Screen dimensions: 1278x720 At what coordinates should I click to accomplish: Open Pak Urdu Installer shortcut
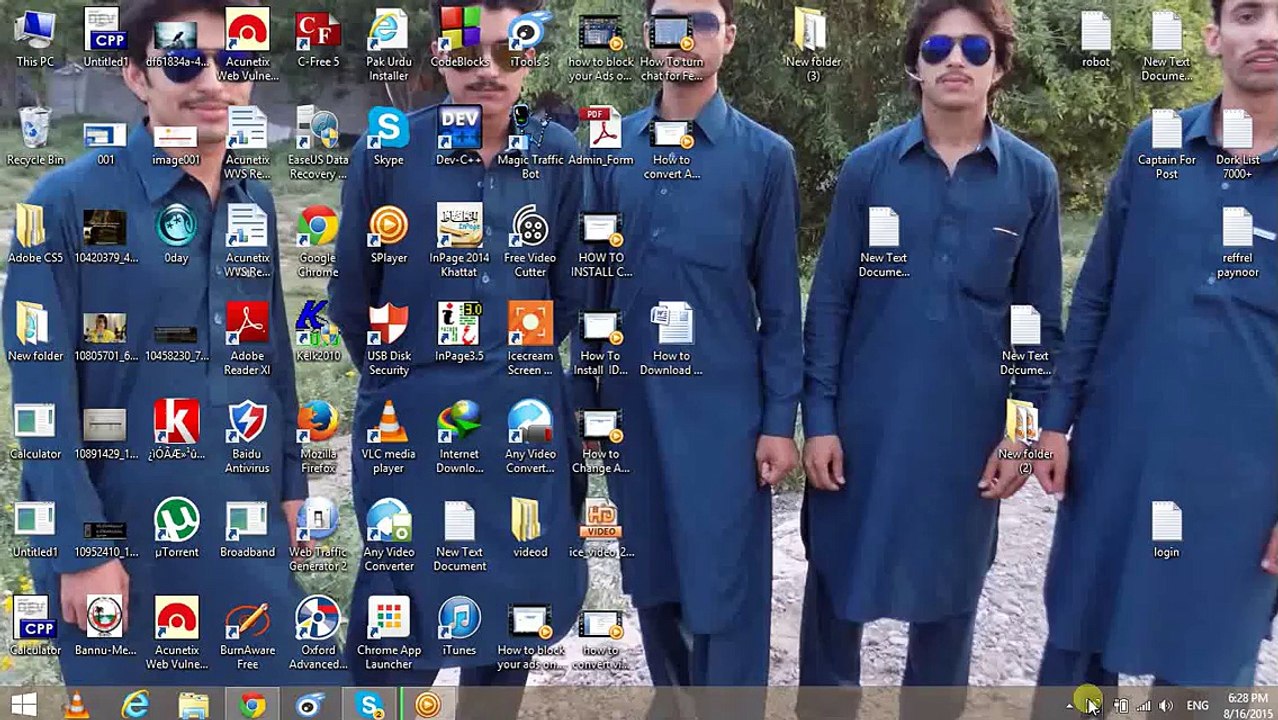pos(389,47)
